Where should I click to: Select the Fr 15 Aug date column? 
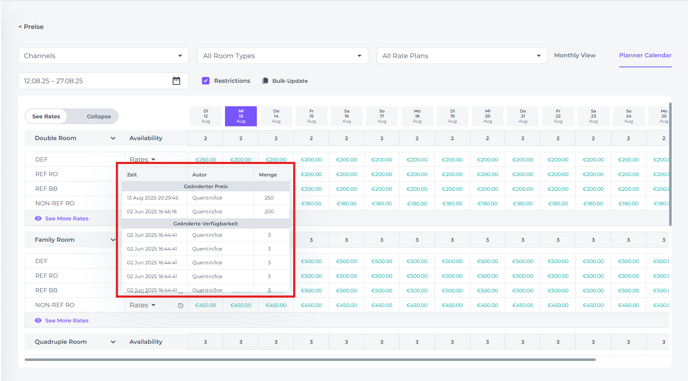tap(311, 116)
